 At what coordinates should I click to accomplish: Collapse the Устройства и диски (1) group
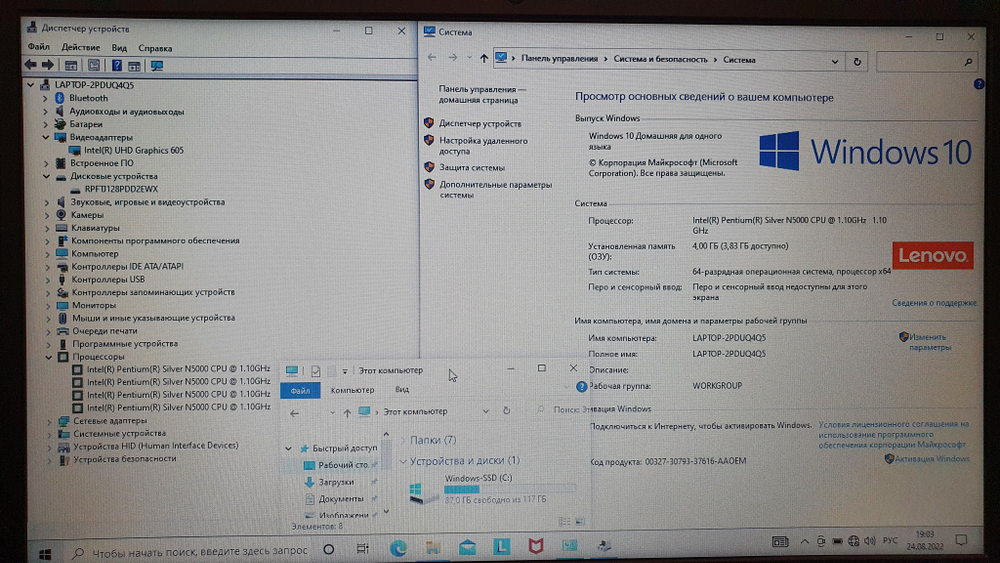click(402, 461)
